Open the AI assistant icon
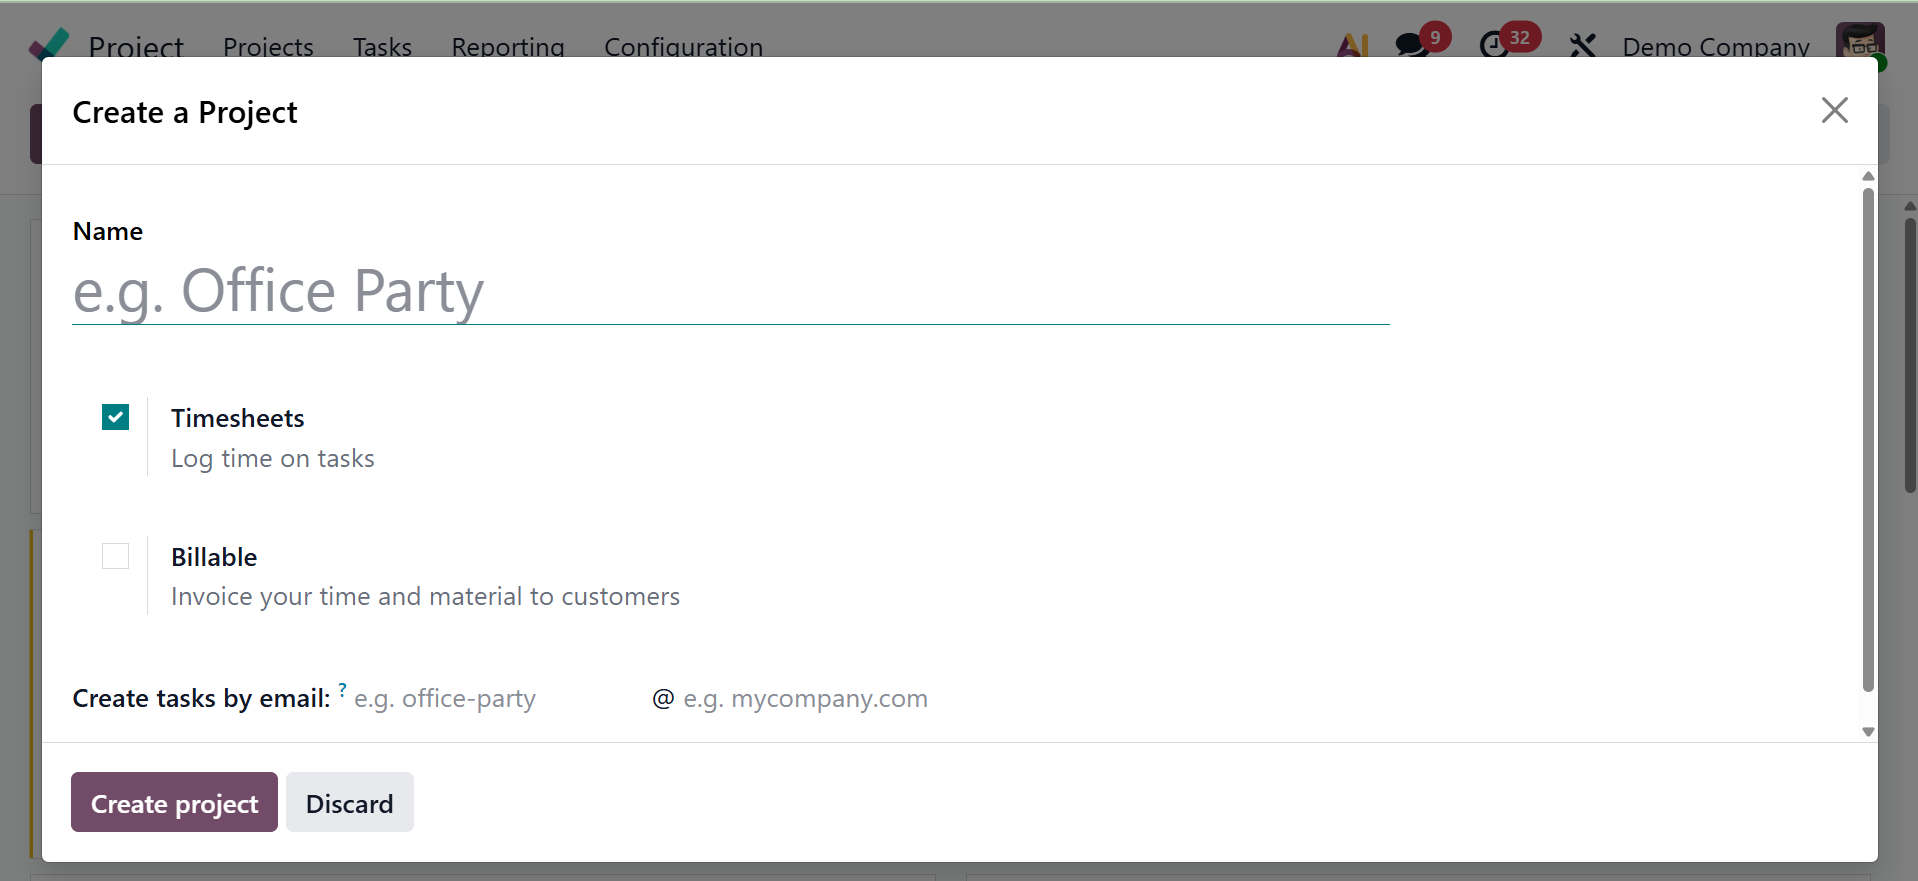 tap(1352, 45)
